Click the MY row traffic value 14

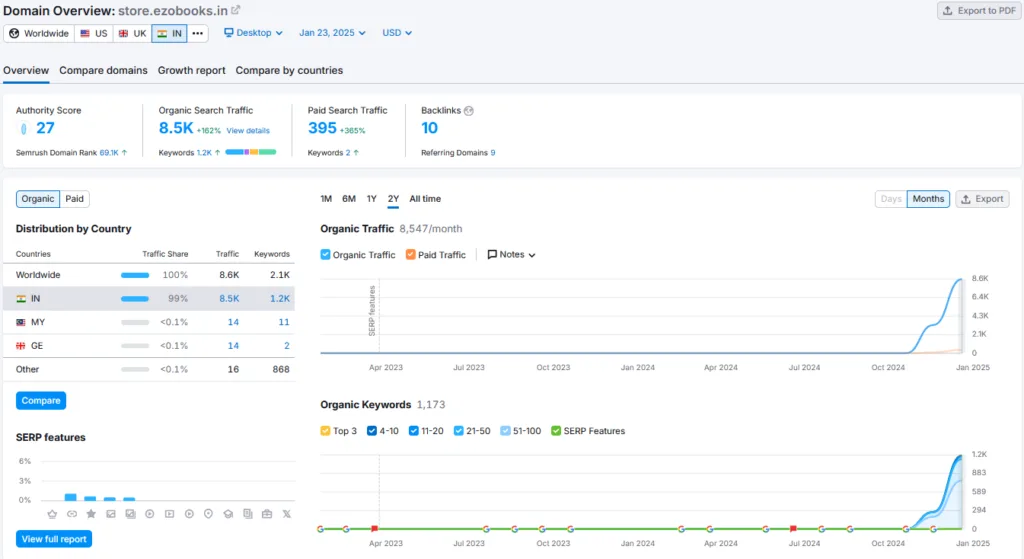(233, 322)
